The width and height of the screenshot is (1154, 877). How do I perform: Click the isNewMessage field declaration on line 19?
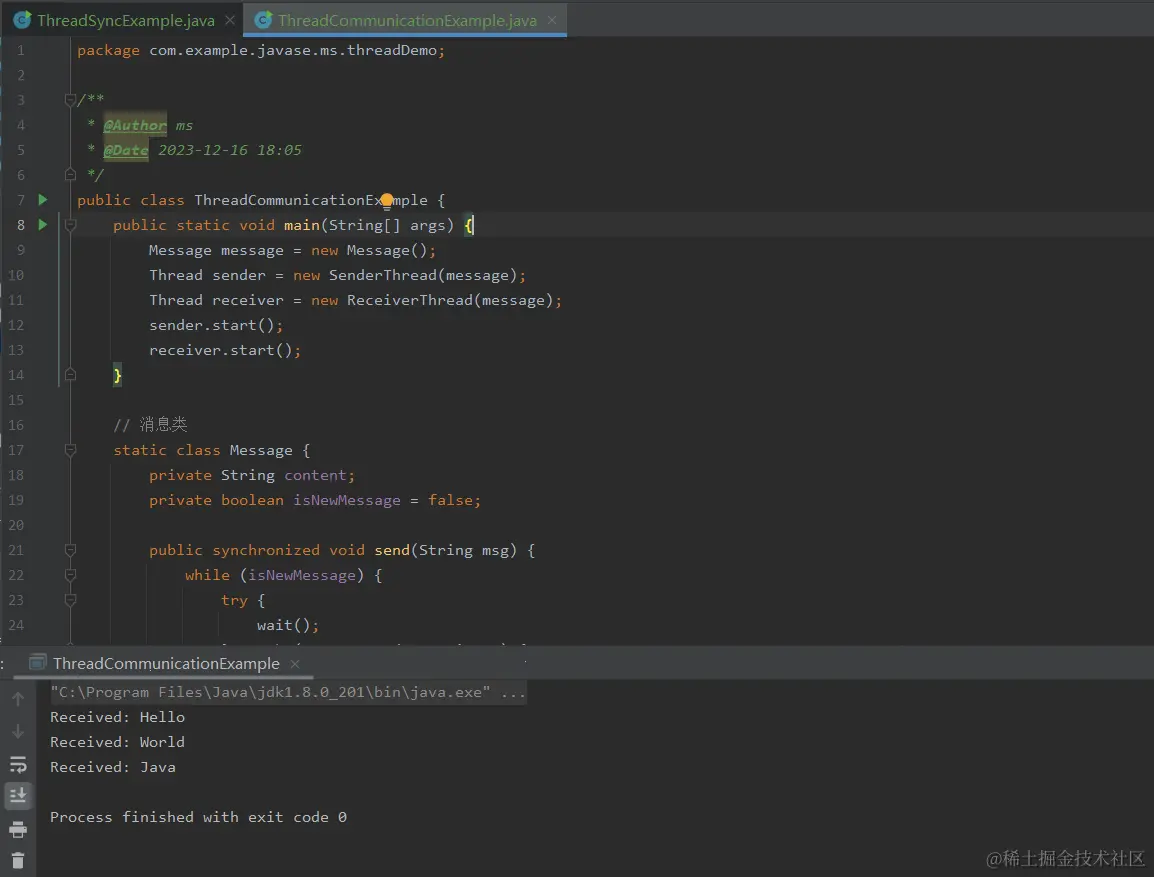pos(315,500)
